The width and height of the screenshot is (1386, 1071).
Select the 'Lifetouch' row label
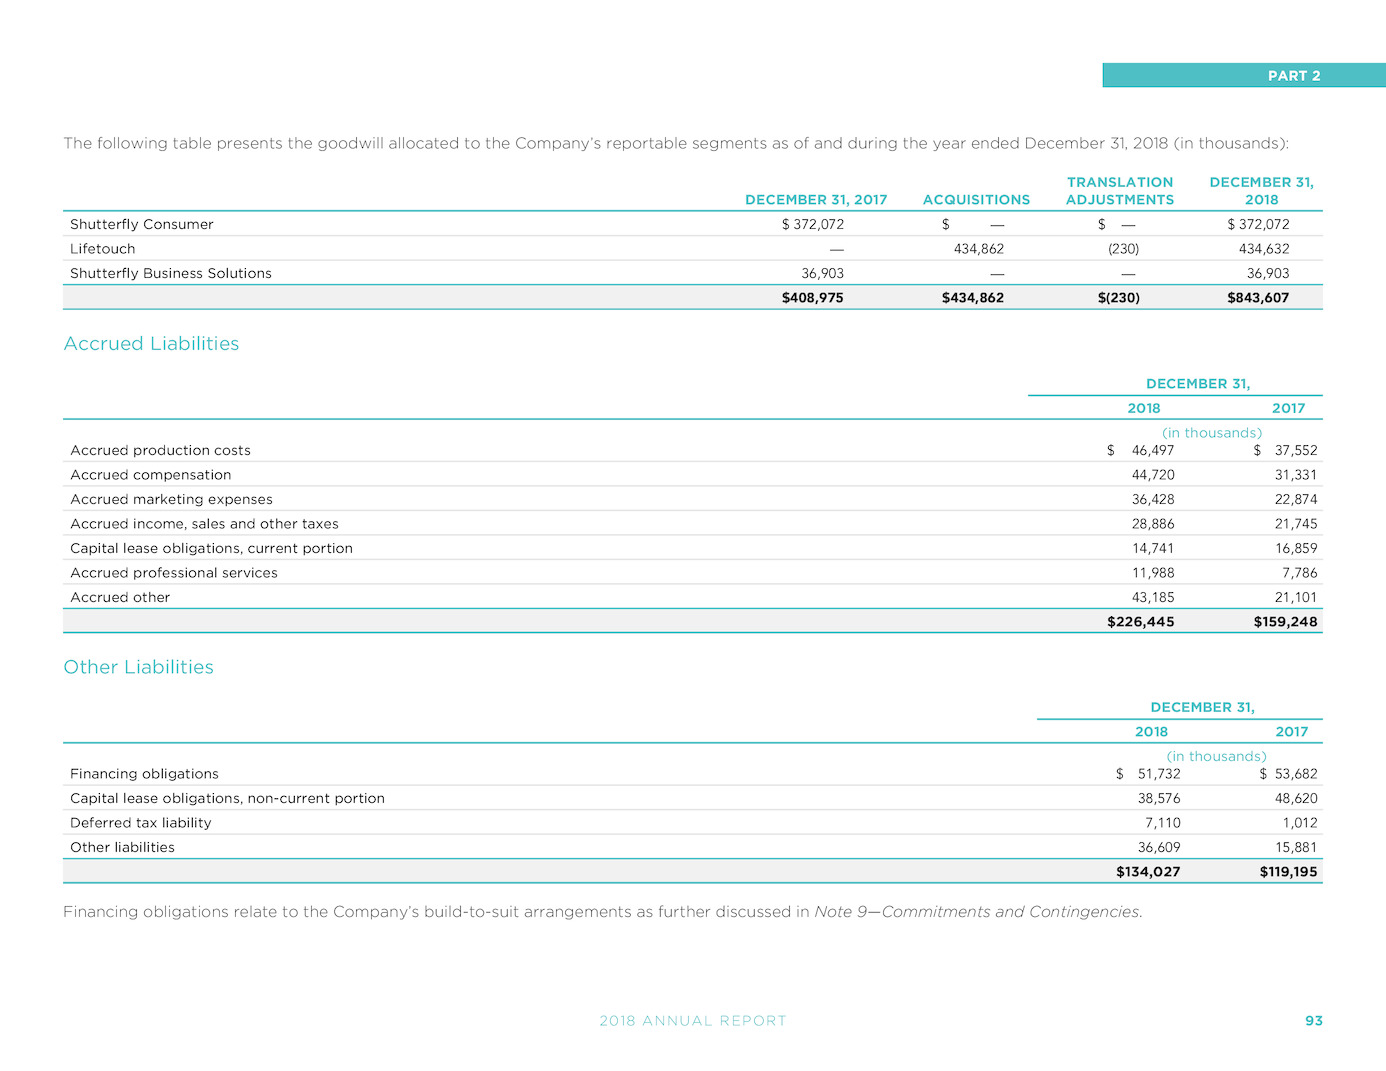(102, 249)
